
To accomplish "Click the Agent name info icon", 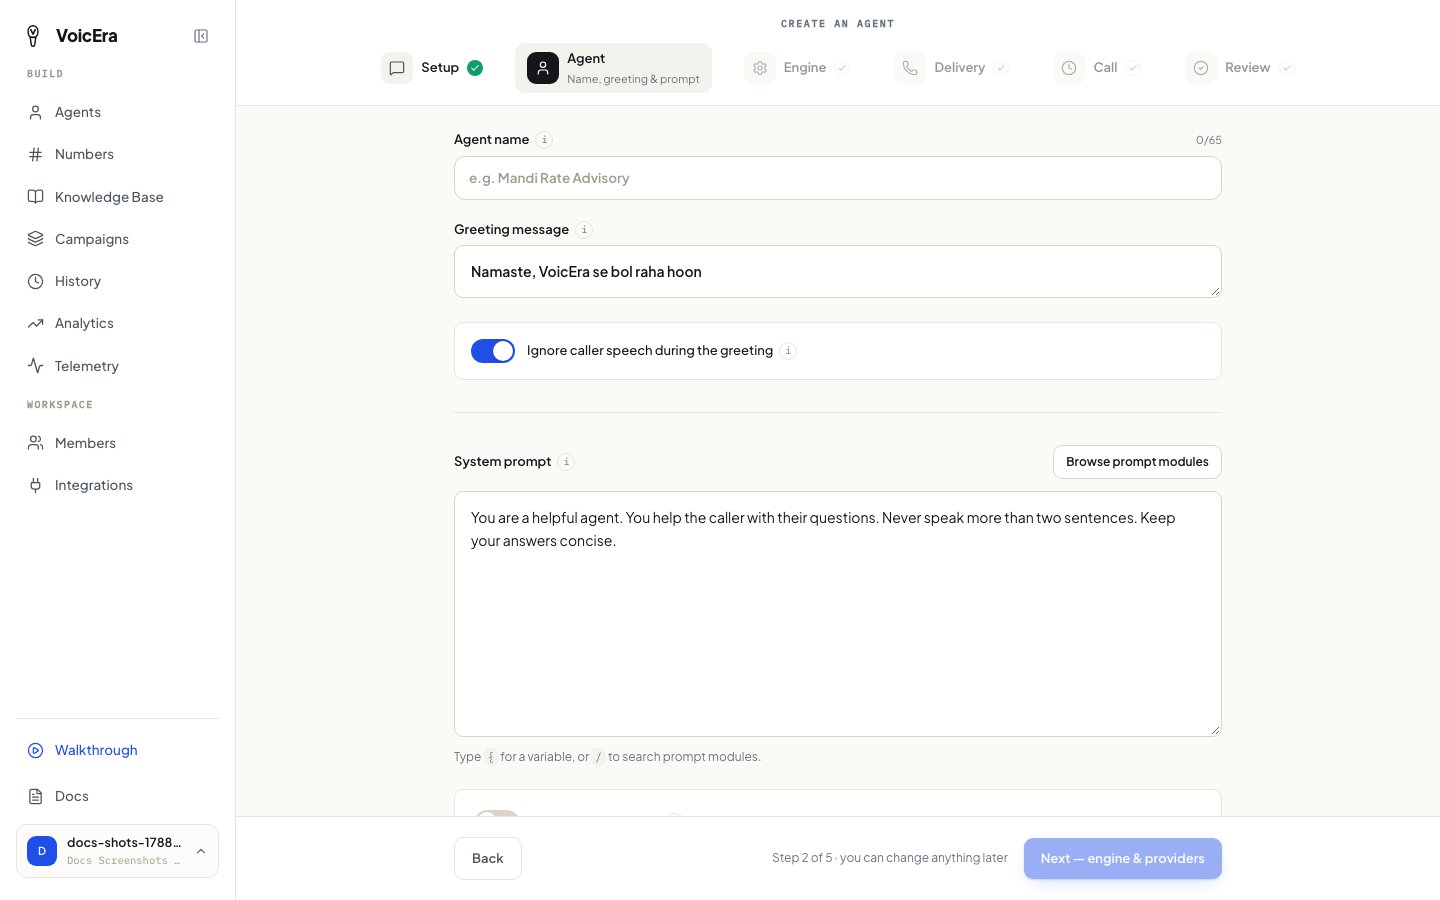I will point(544,140).
